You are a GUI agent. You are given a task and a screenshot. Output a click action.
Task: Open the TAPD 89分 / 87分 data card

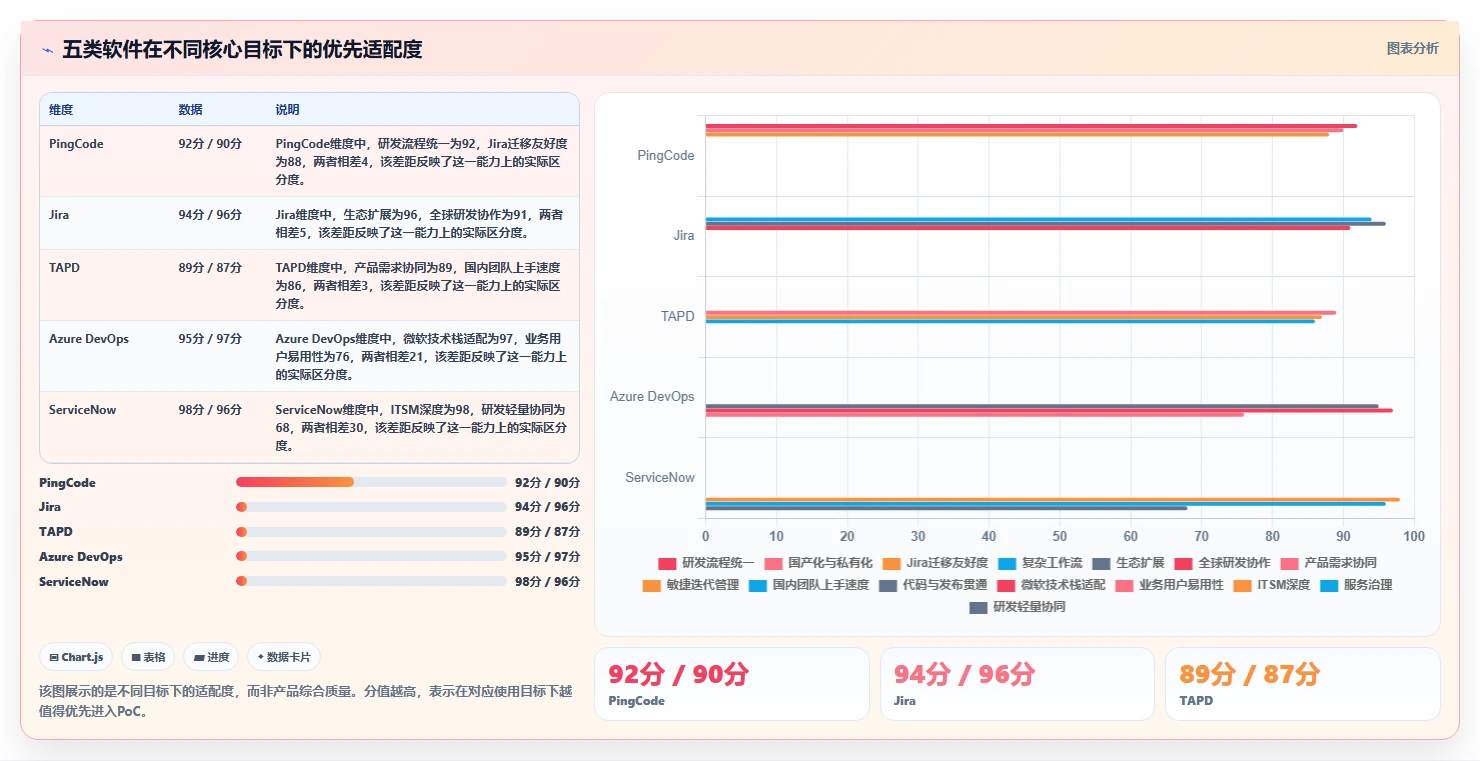[x=1302, y=684]
